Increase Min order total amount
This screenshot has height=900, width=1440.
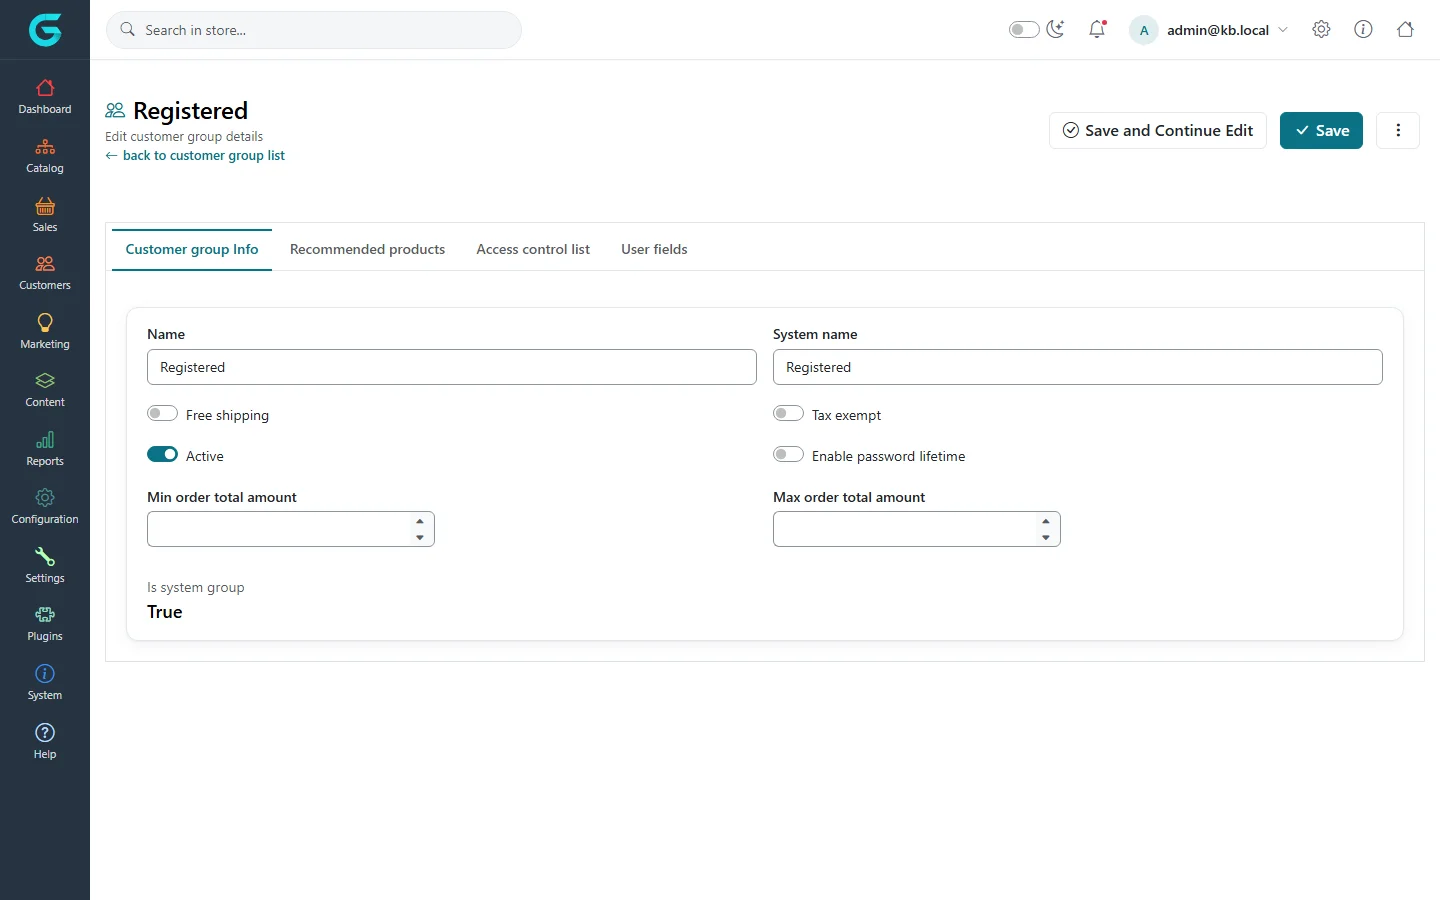(x=420, y=521)
